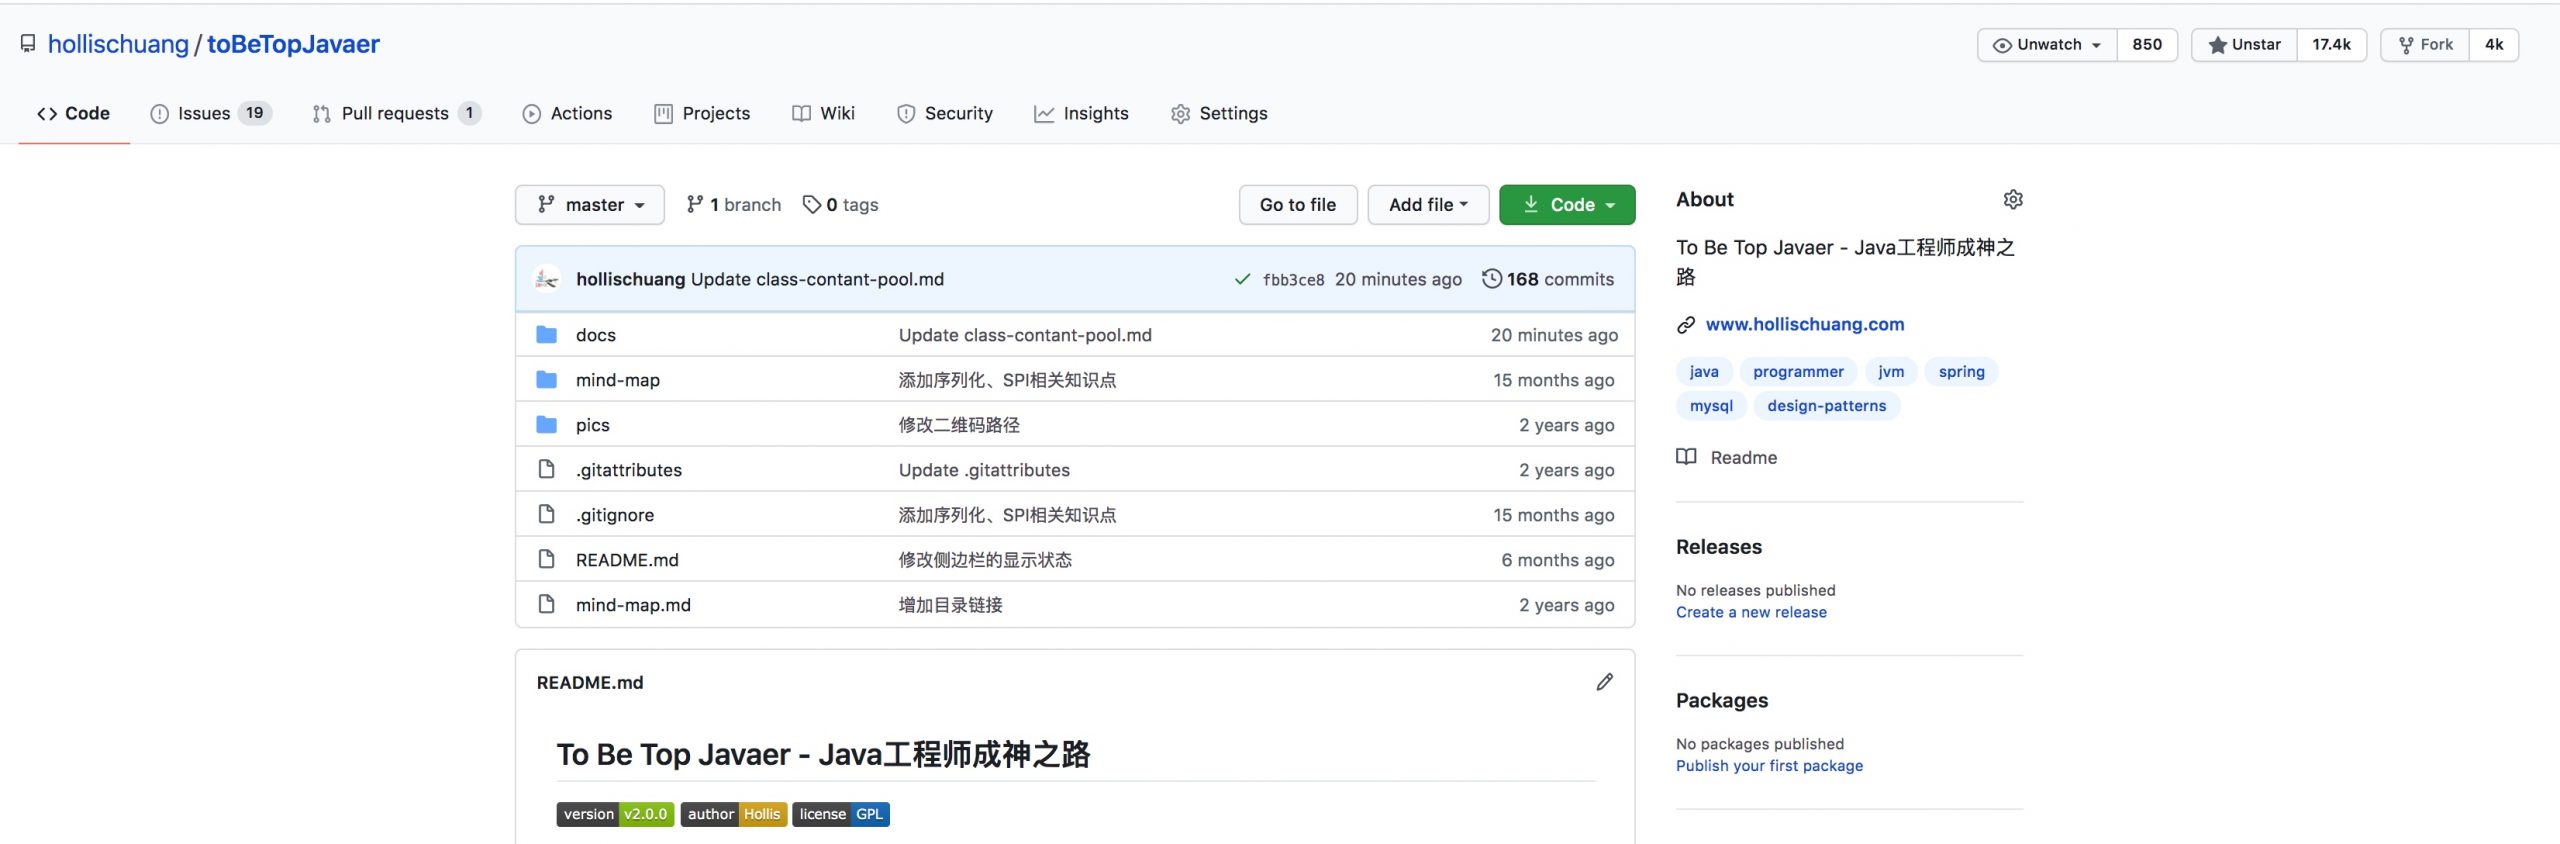Expand the master branch dropdown
The height and width of the screenshot is (844, 2560).
click(590, 205)
